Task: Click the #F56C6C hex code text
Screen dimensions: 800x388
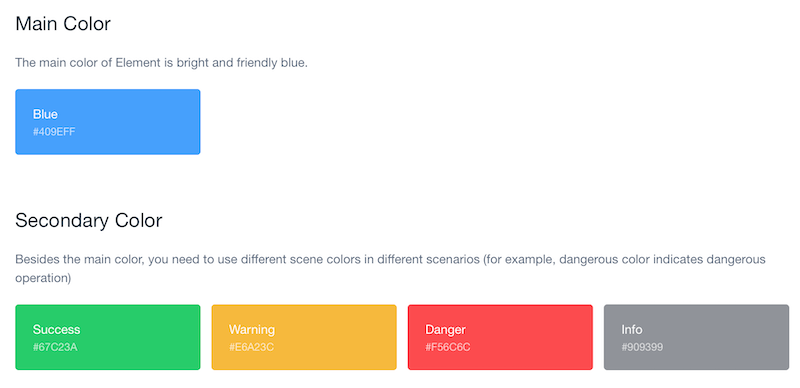Action: pyautogui.click(x=447, y=348)
